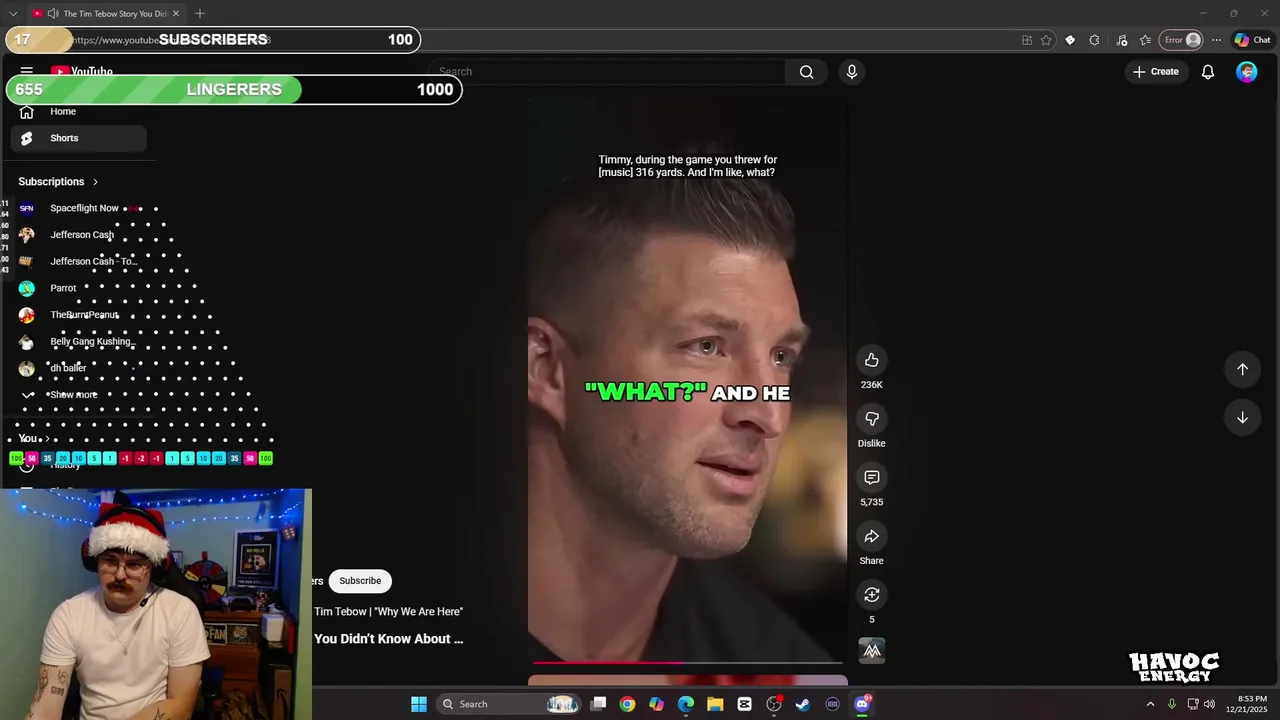
Task: Start voice search with microphone icon
Action: [852, 72]
